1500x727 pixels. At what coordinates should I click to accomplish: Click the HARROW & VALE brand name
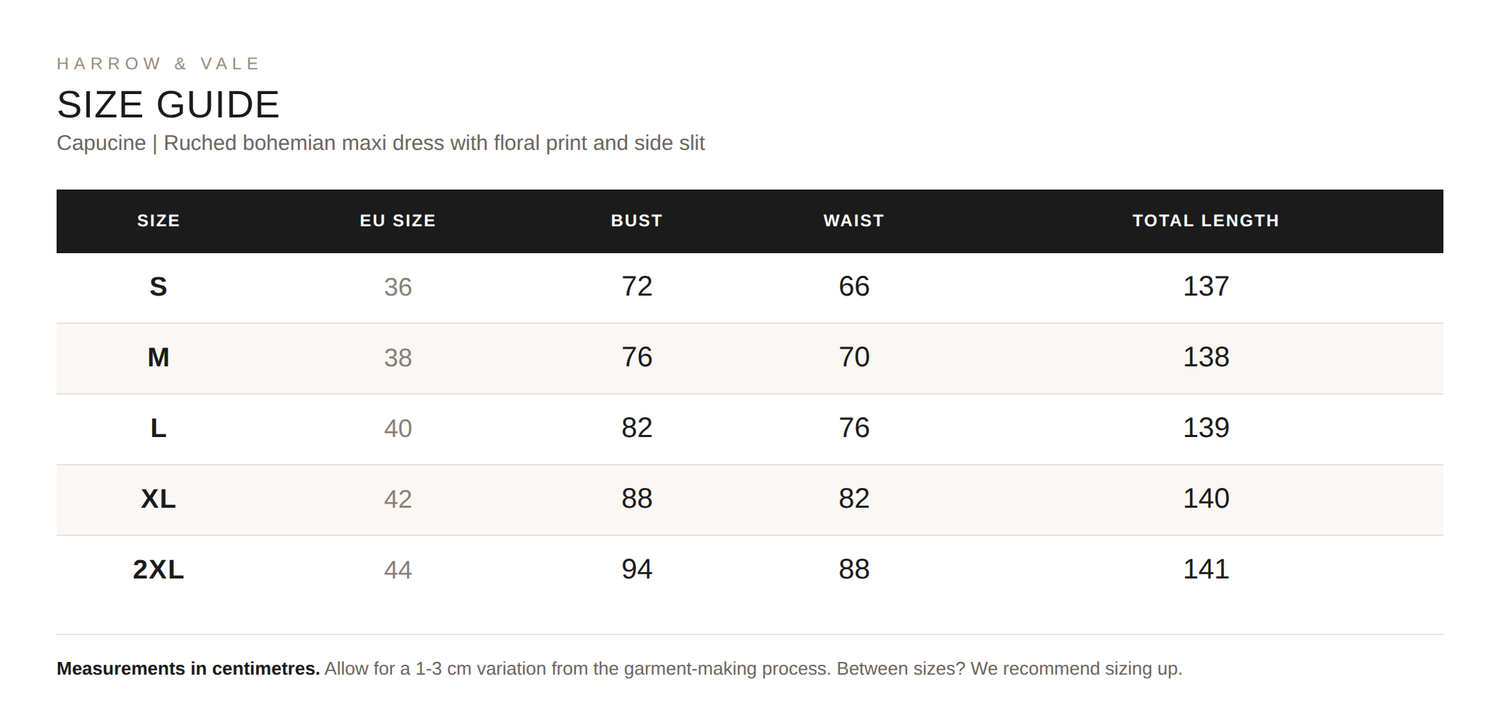158,64
